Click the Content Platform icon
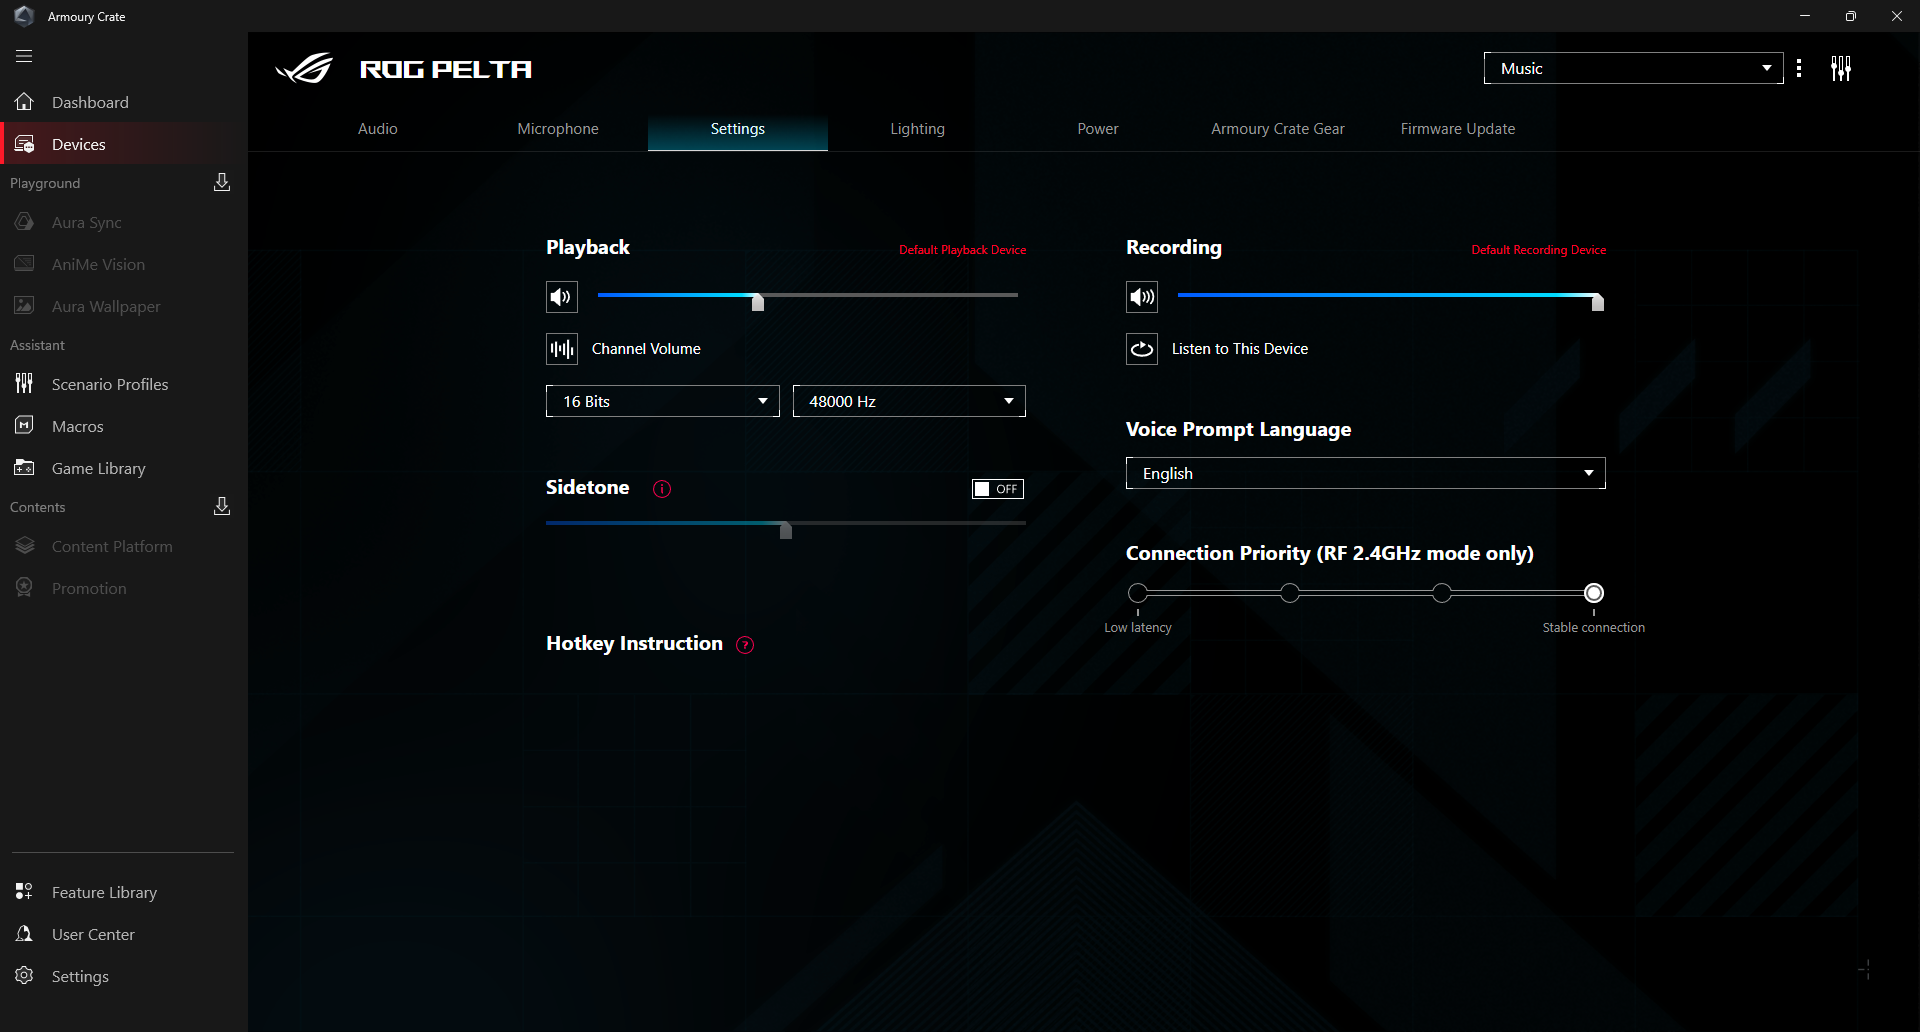Image resolution: width=1920 pixels, height=1032 pixels. [x=25, y=546]
